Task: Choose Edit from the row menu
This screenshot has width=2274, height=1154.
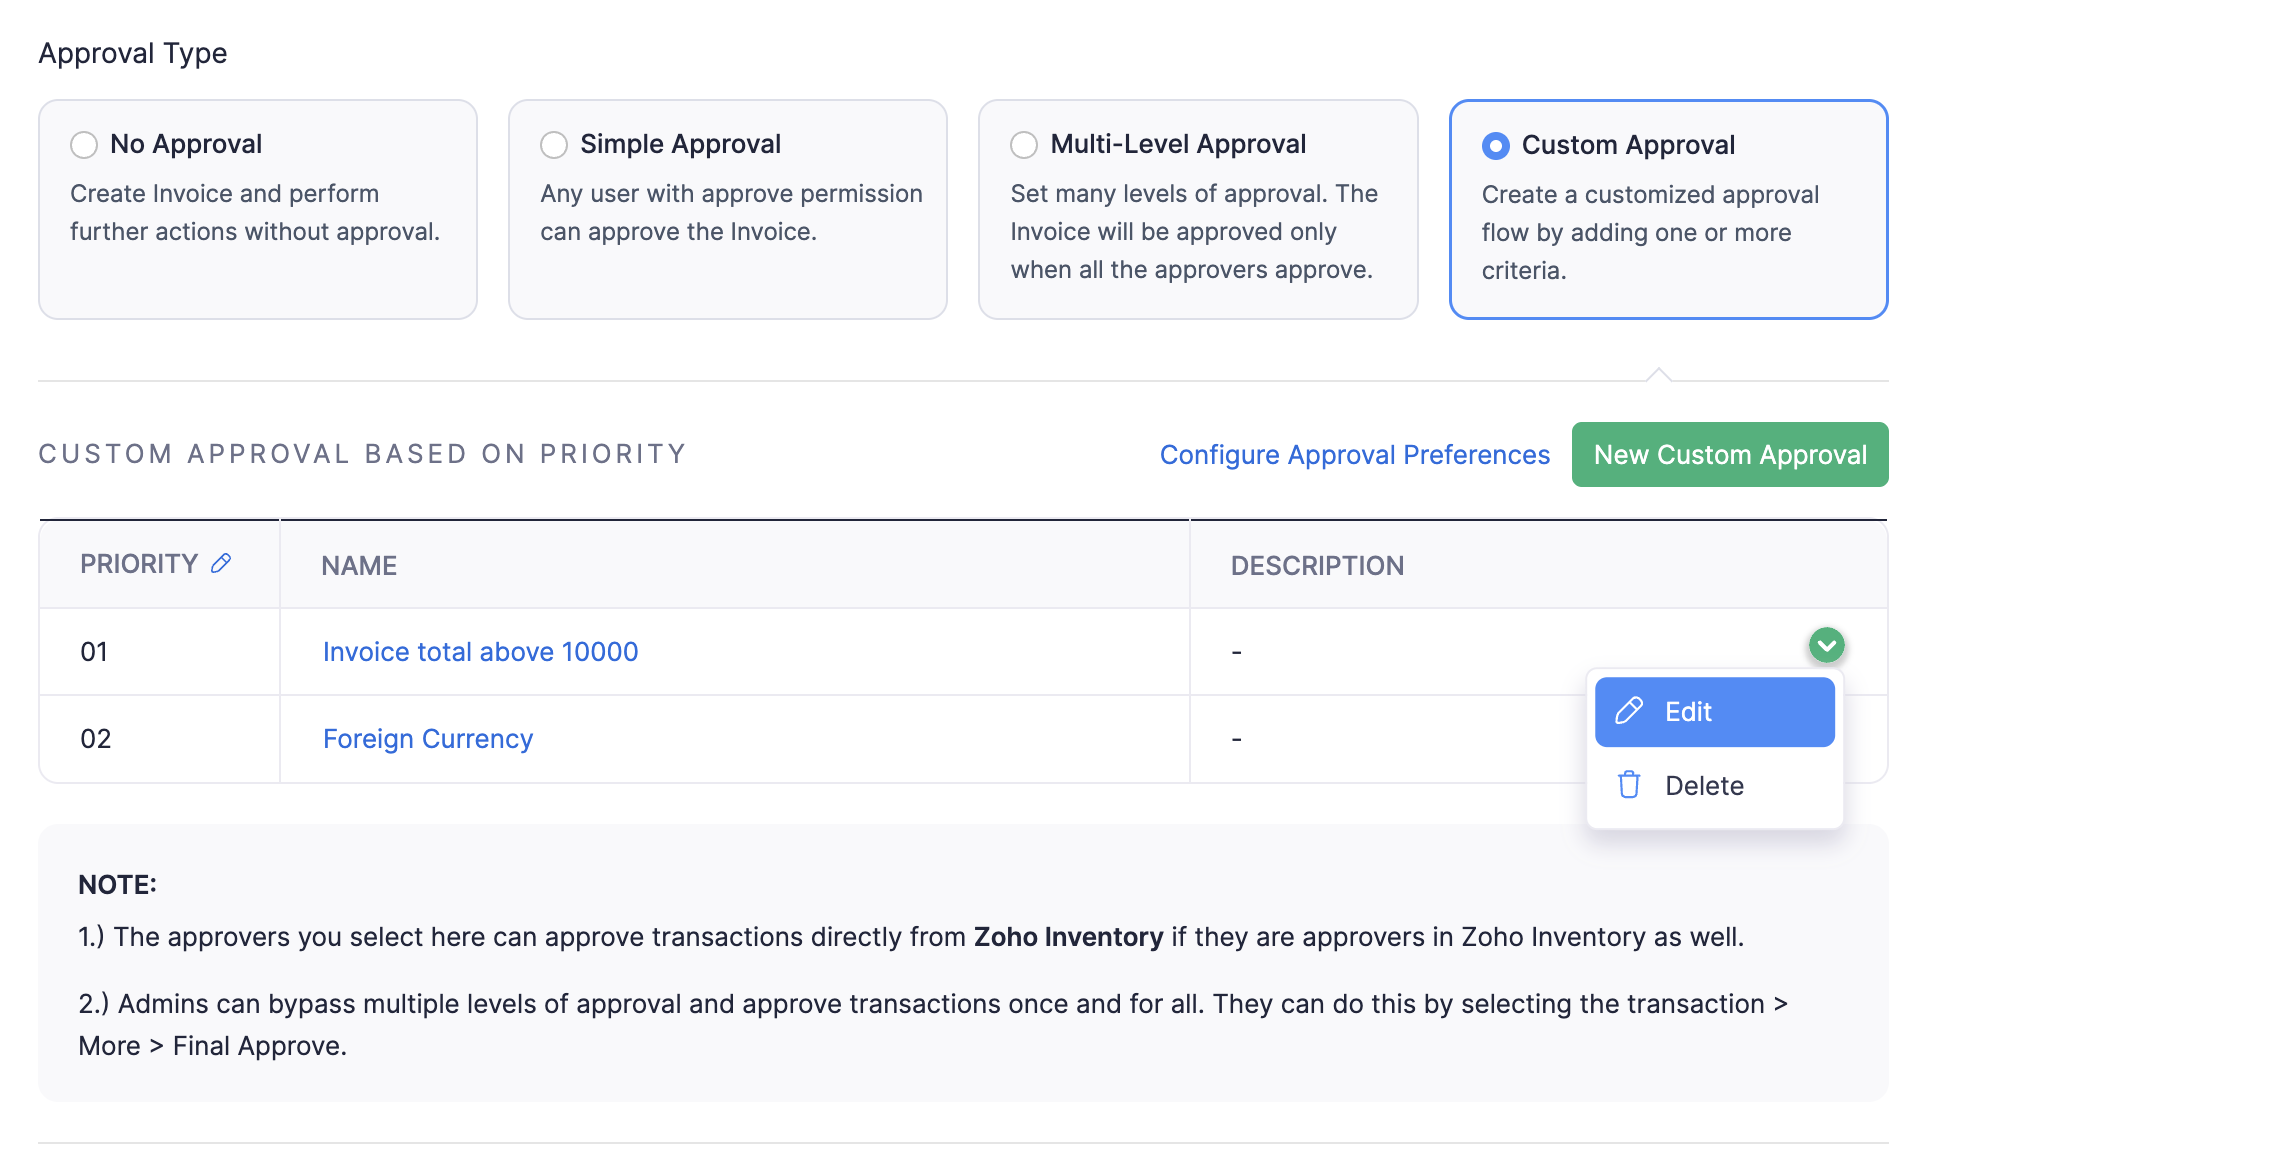Action: coord(1714,711)
